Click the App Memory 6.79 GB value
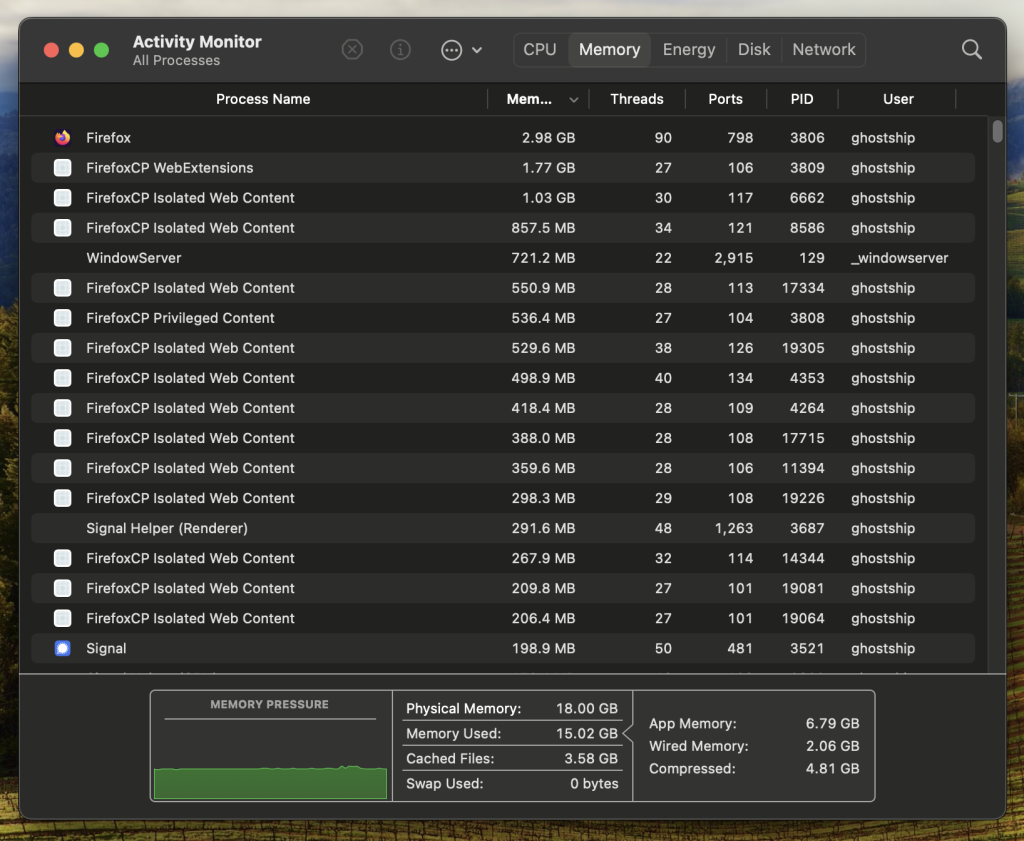Screen dimensions: 1024x841 [x=833, y=723]
